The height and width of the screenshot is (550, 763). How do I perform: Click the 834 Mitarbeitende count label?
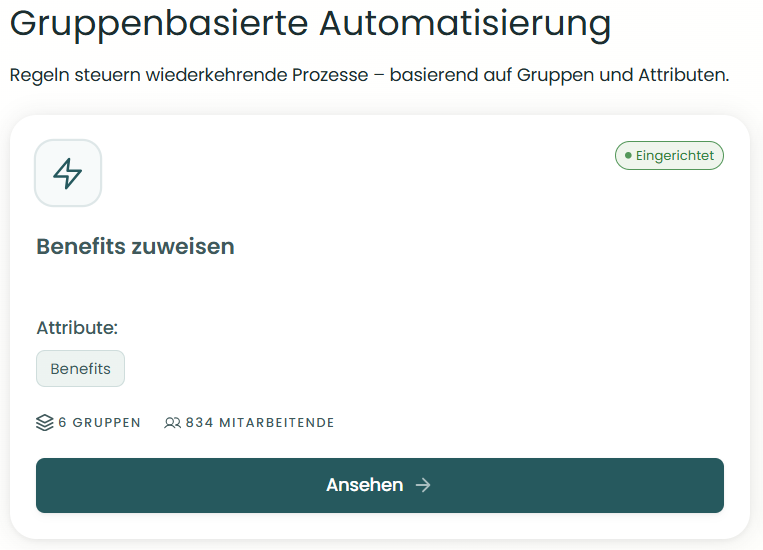coord(260,422)
